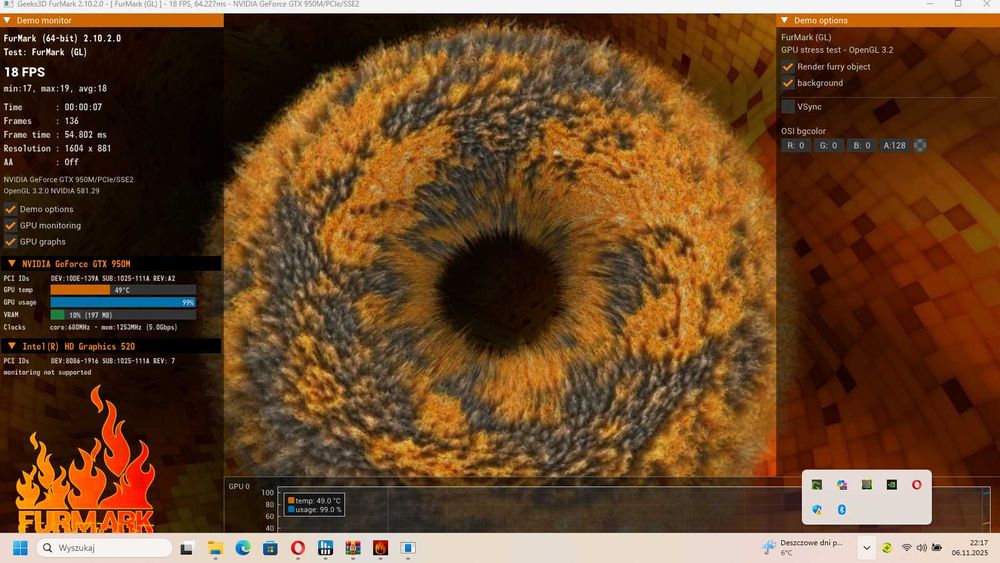Open the weather widget showing 6°C
This screenshot has width=1000, height=563.
click(x=803, y=547)
